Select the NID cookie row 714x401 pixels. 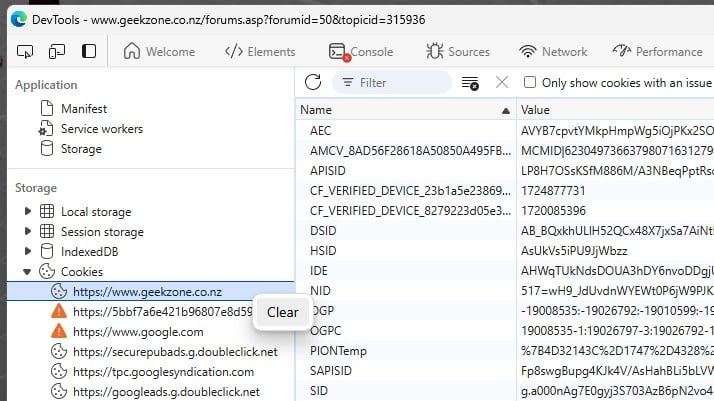(x=505, y=291)
